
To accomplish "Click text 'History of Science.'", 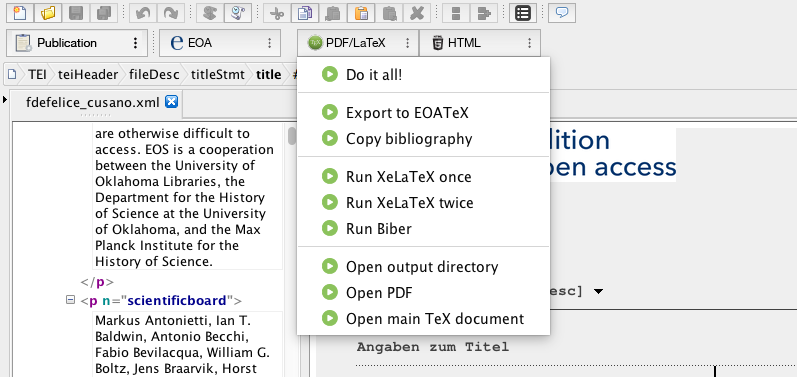I will [154, 262].
